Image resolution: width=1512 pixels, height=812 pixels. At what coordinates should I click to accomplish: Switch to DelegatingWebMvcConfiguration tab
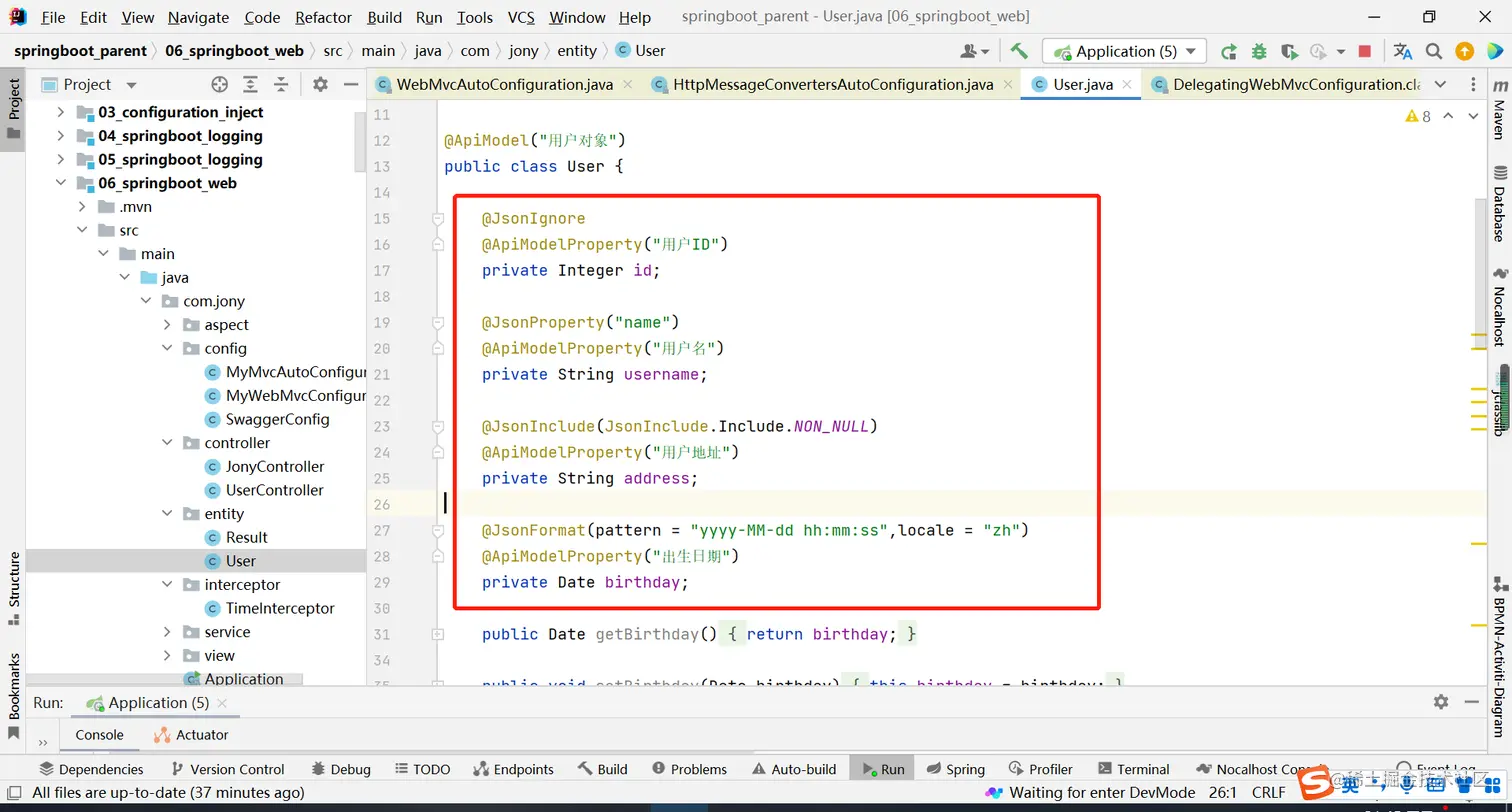point(1285,84)
